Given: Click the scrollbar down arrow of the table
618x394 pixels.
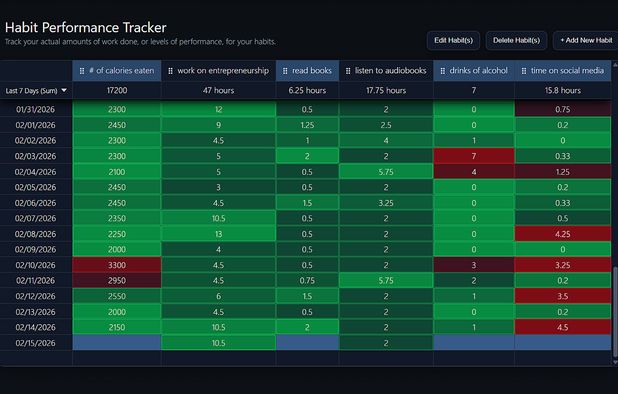Looking at the screenshot, I should 615,362.
